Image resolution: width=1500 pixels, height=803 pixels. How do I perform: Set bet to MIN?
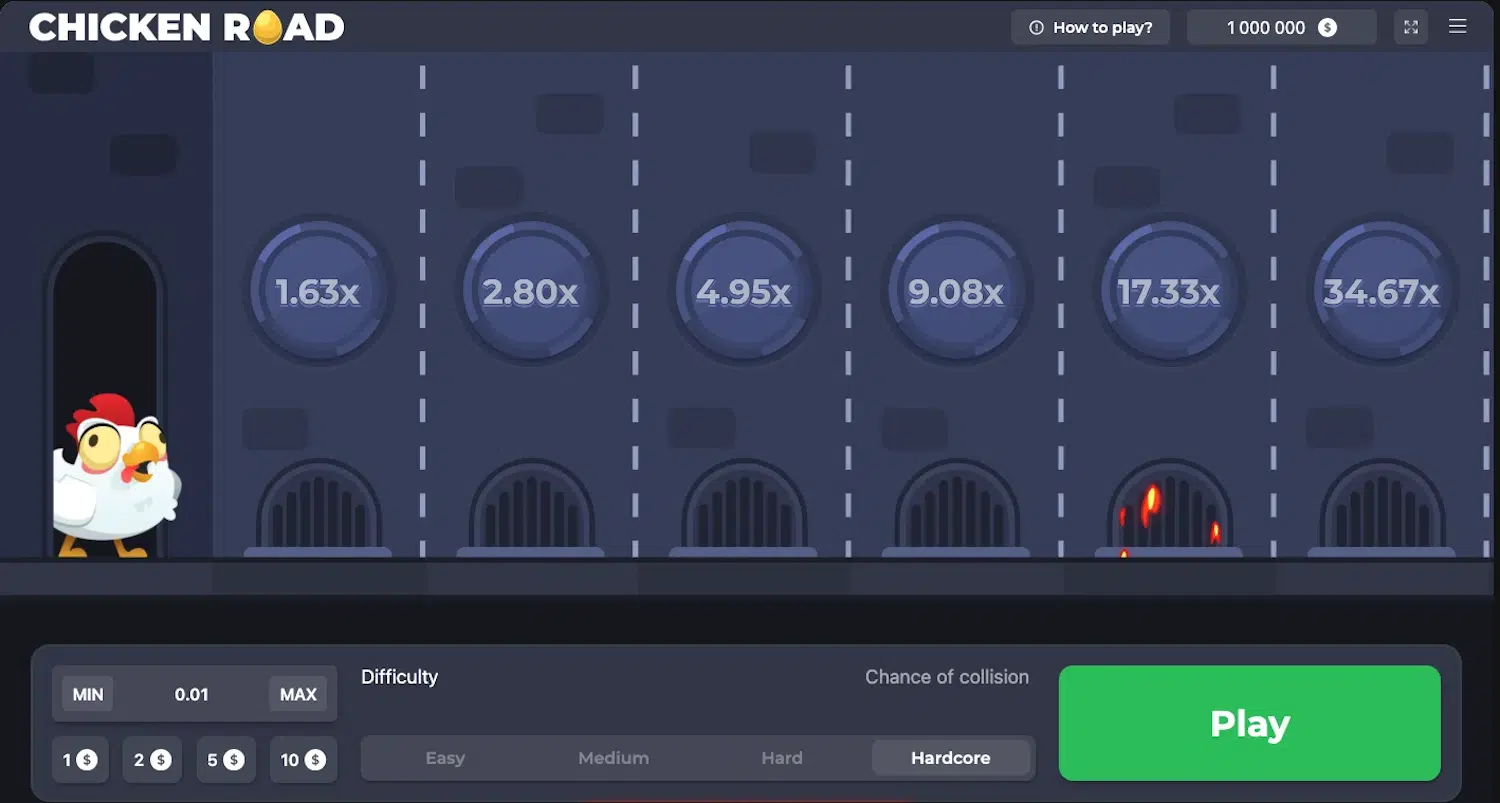point(88,694)
